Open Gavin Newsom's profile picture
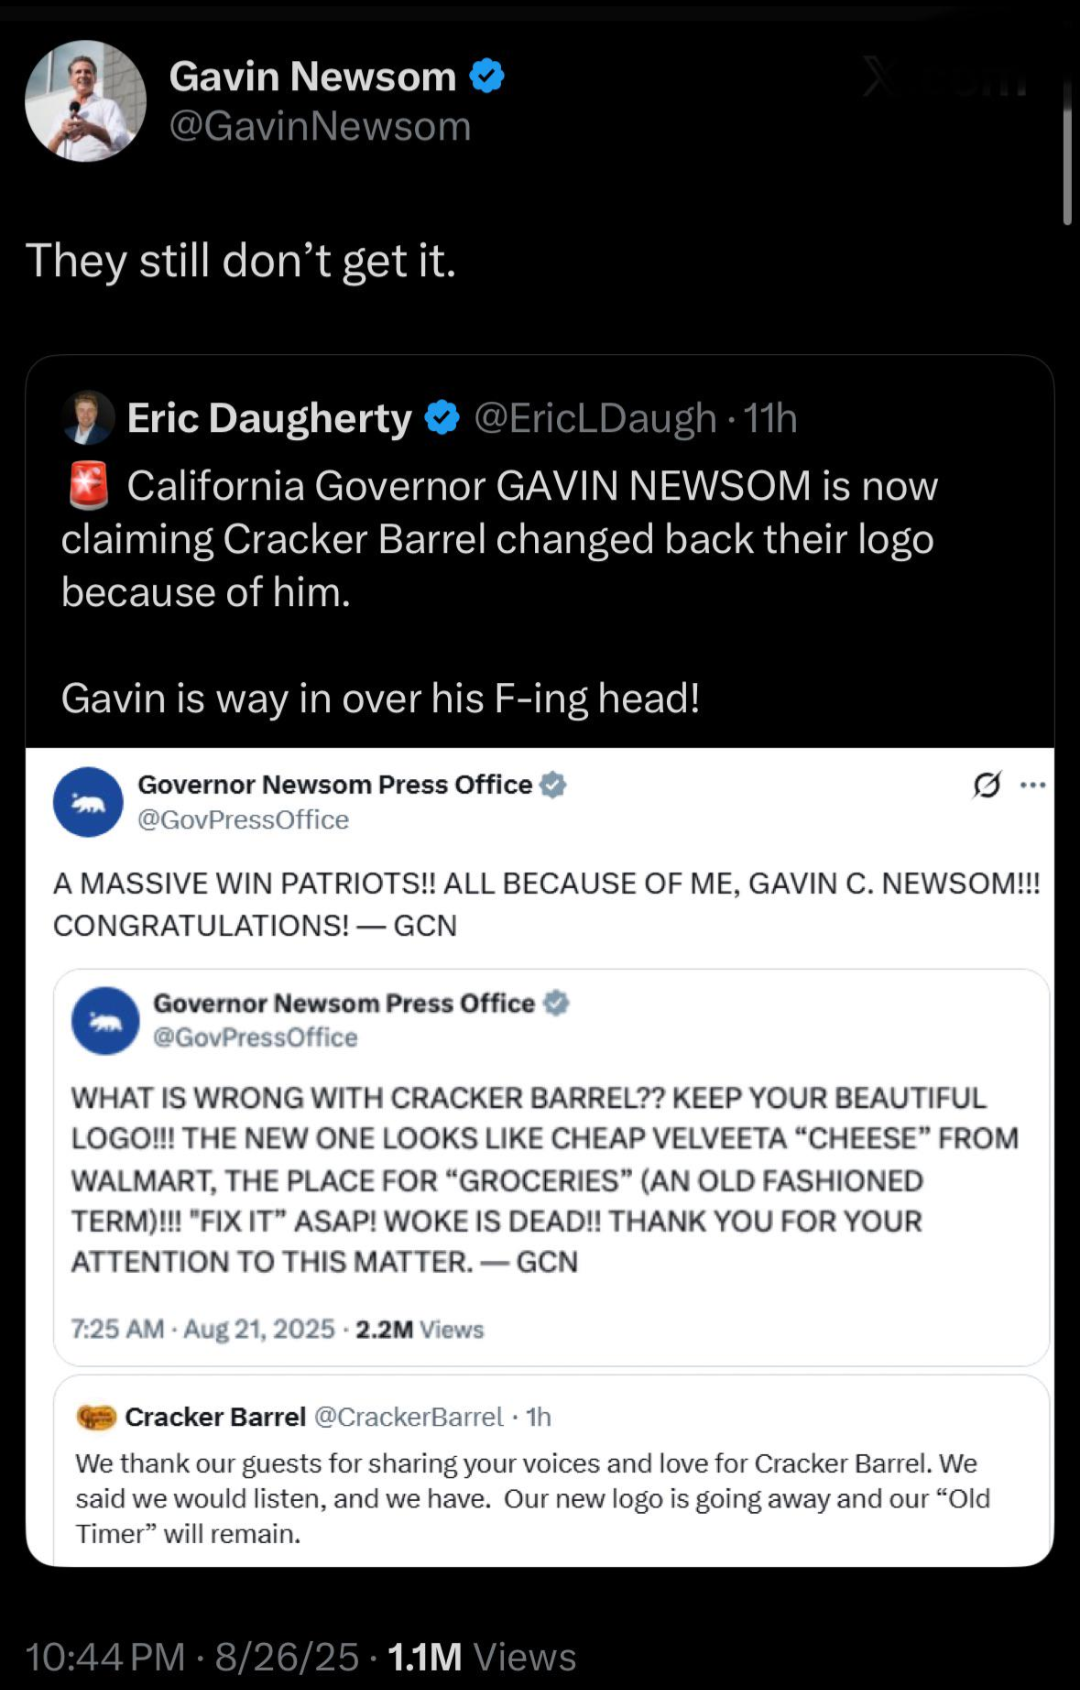 [x=85, y=101]
